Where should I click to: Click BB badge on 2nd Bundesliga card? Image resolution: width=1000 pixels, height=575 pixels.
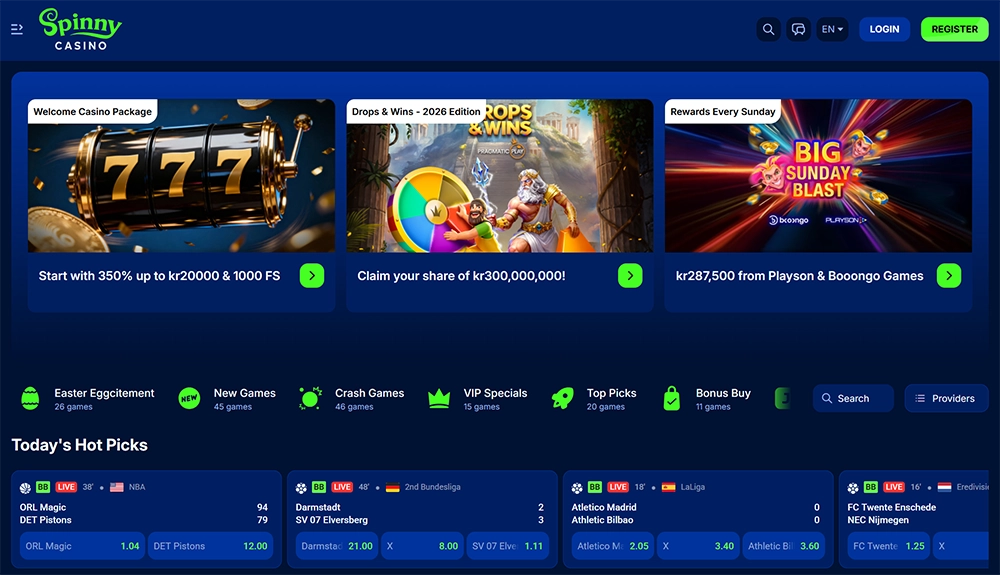(x=319, y=487)
